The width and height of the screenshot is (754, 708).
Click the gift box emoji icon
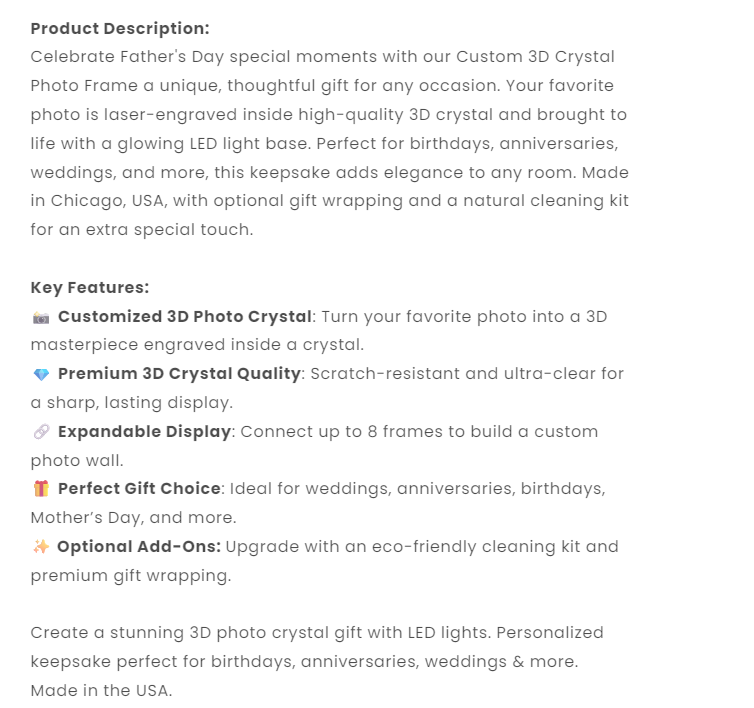click(41, 489)
